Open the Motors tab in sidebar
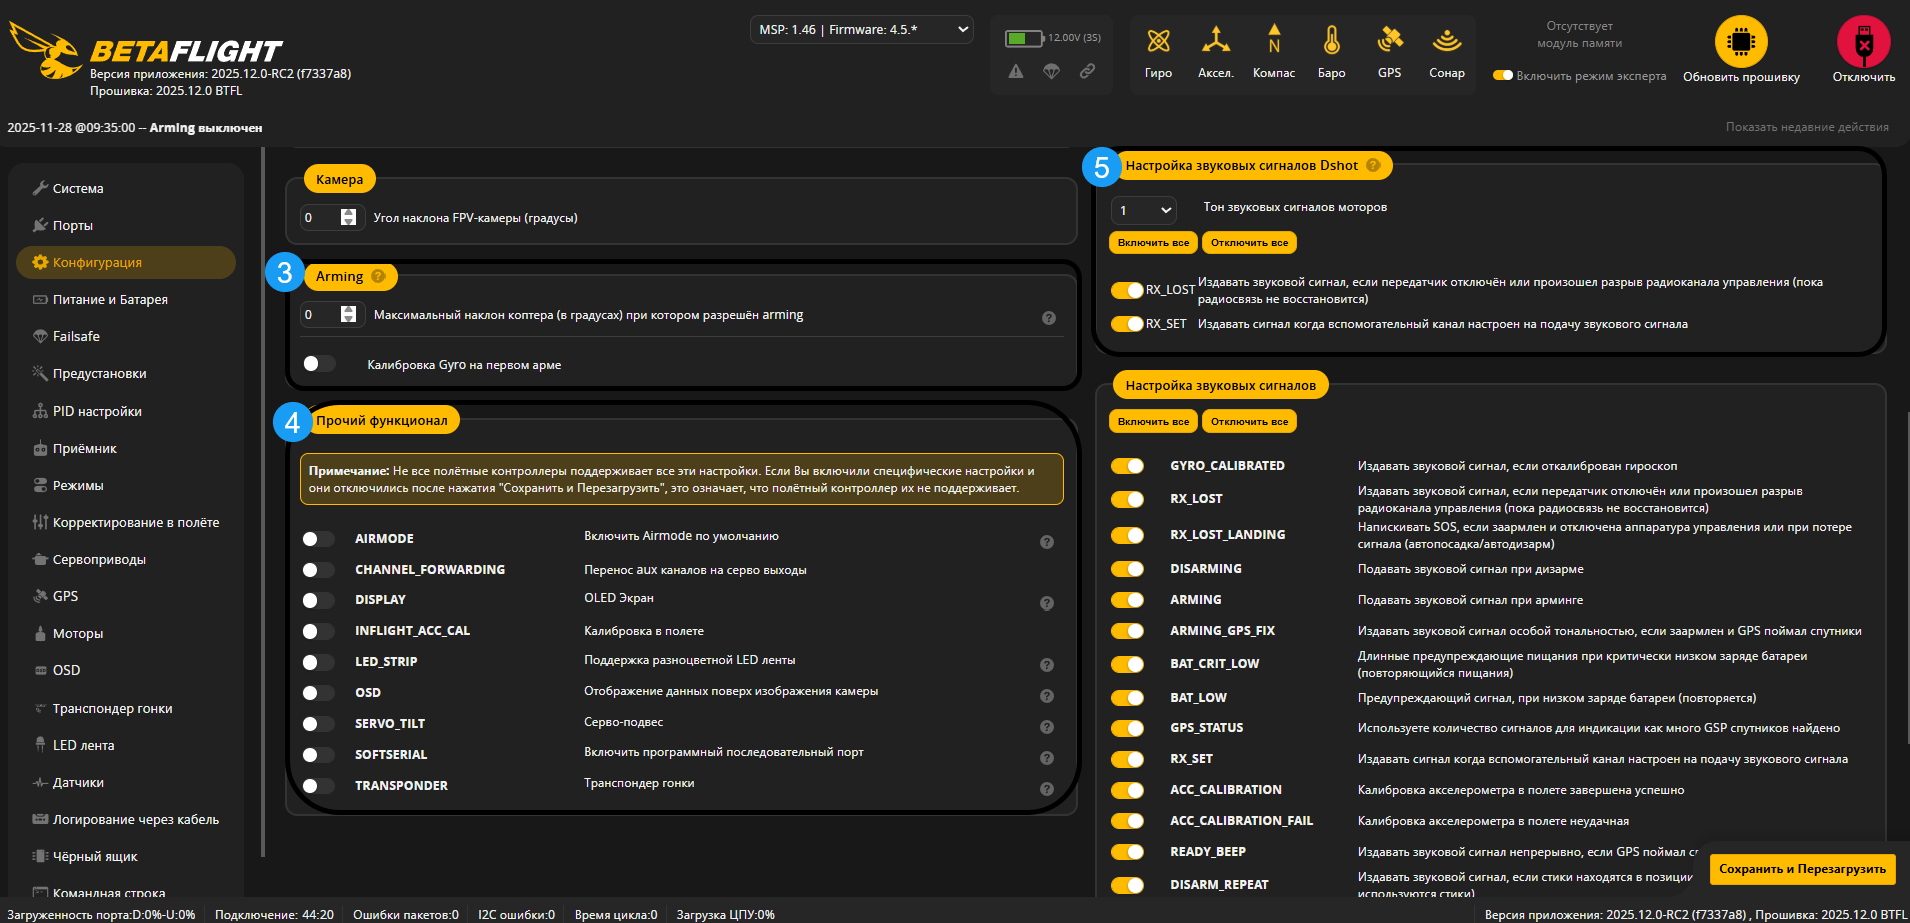 click(x=78, y=634)
